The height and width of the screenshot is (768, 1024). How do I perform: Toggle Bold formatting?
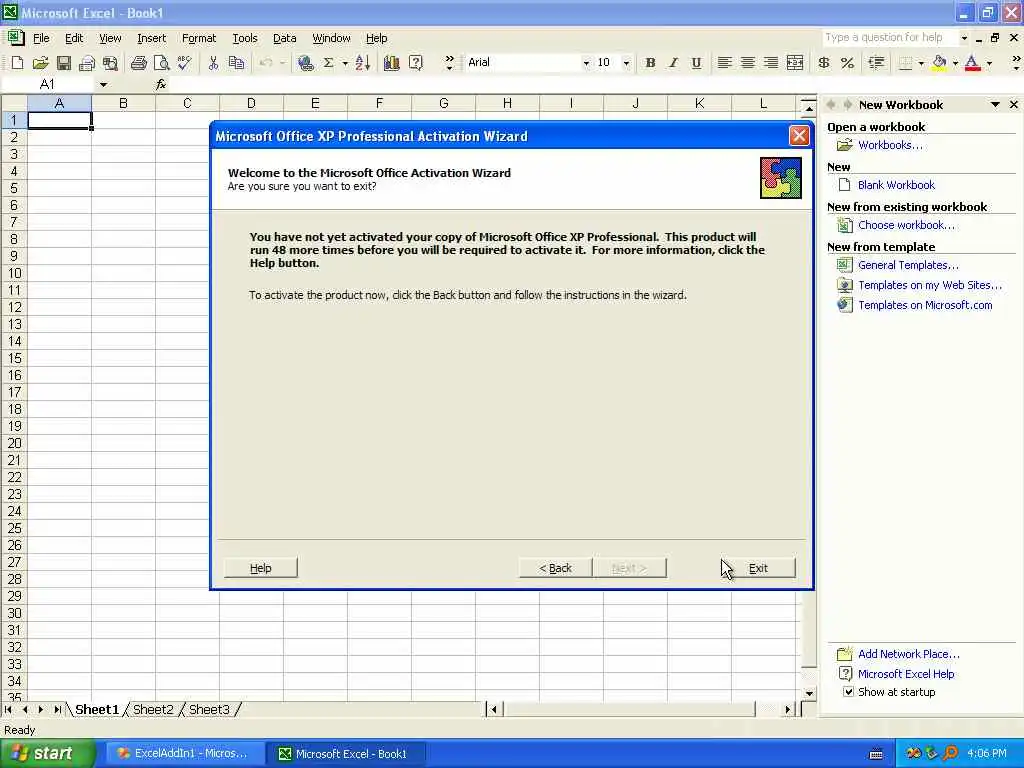[x=650, y=63]
